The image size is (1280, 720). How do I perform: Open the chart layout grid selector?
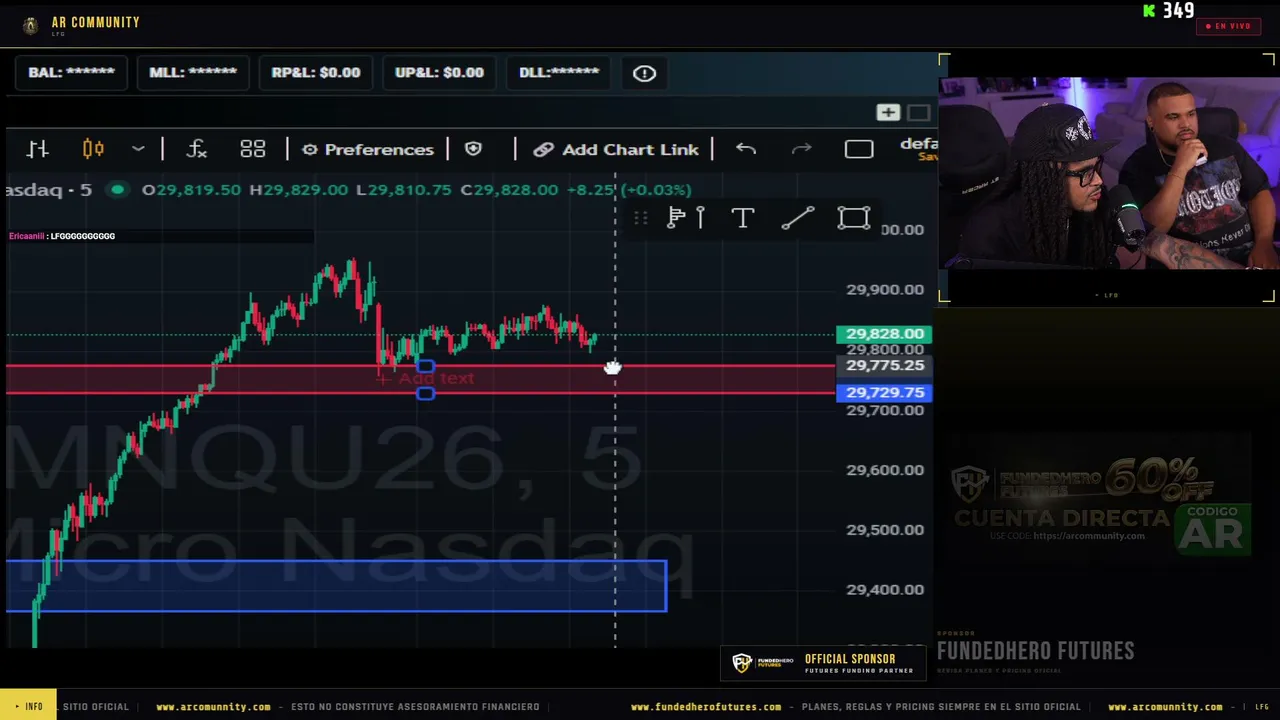[252, 149]
